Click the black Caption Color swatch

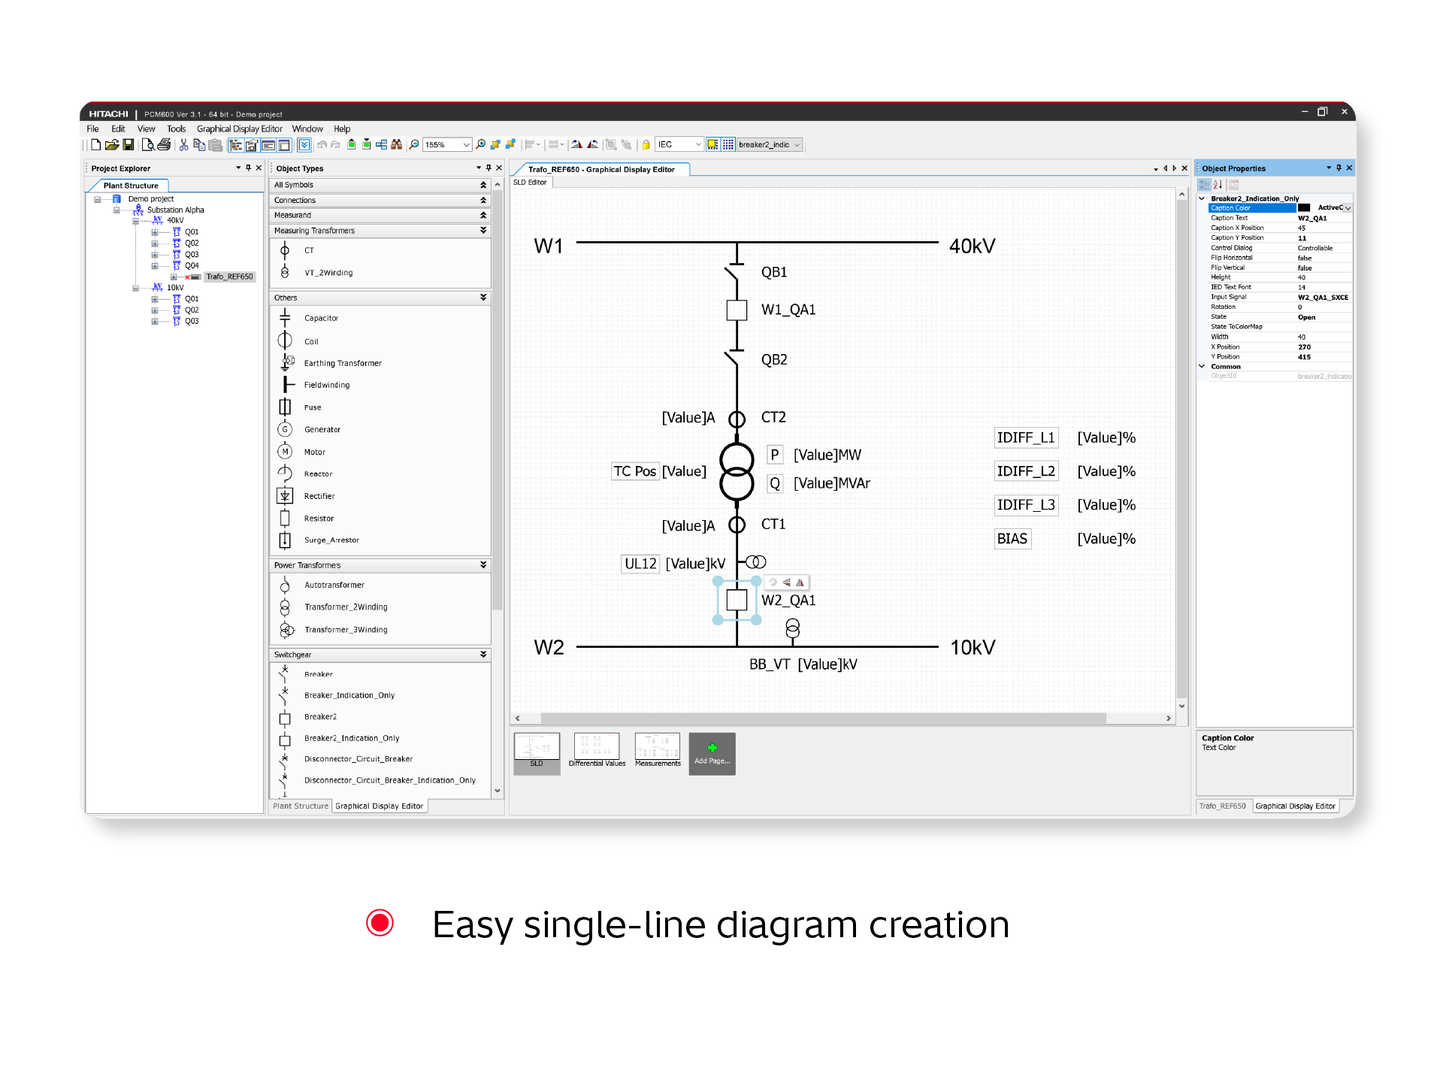point(1304,208)
